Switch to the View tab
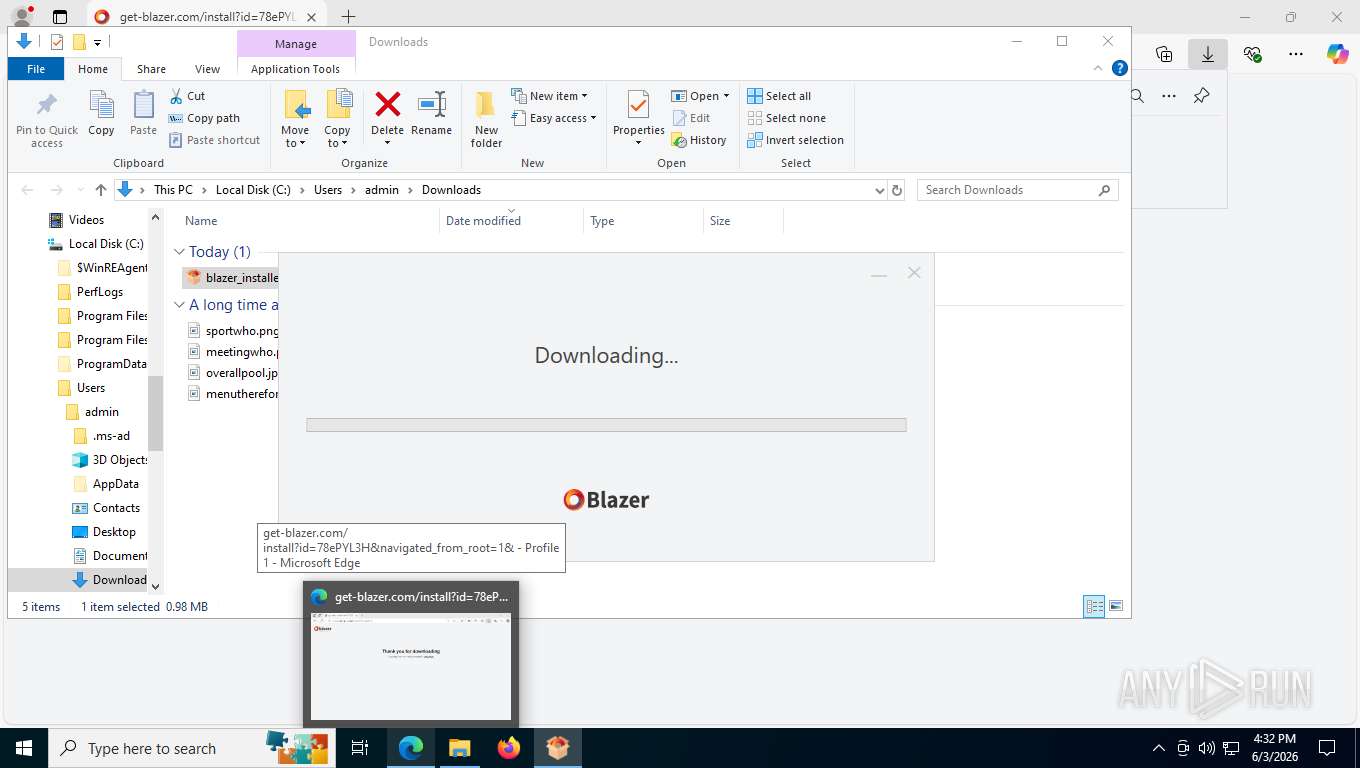The image size is (1360, 768). point(207,69)
